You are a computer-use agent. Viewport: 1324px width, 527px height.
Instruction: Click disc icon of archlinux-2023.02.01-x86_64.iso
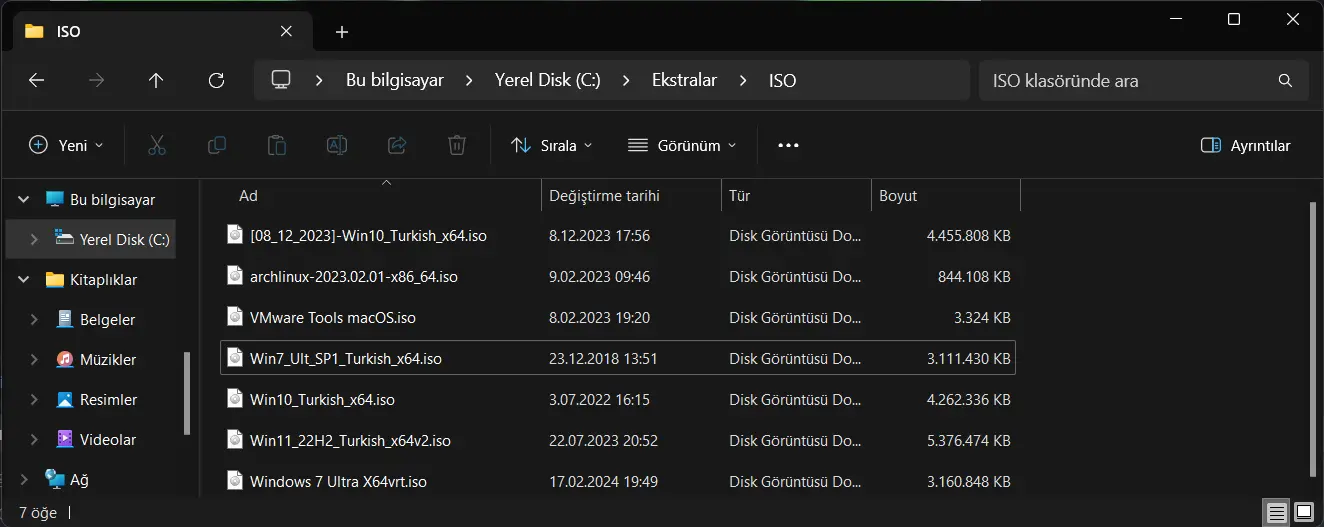pos(235,275)
